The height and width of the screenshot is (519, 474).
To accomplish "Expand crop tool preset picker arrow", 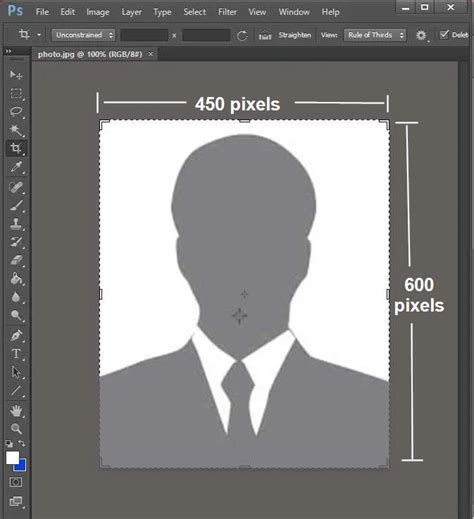I will coord(39,35).
